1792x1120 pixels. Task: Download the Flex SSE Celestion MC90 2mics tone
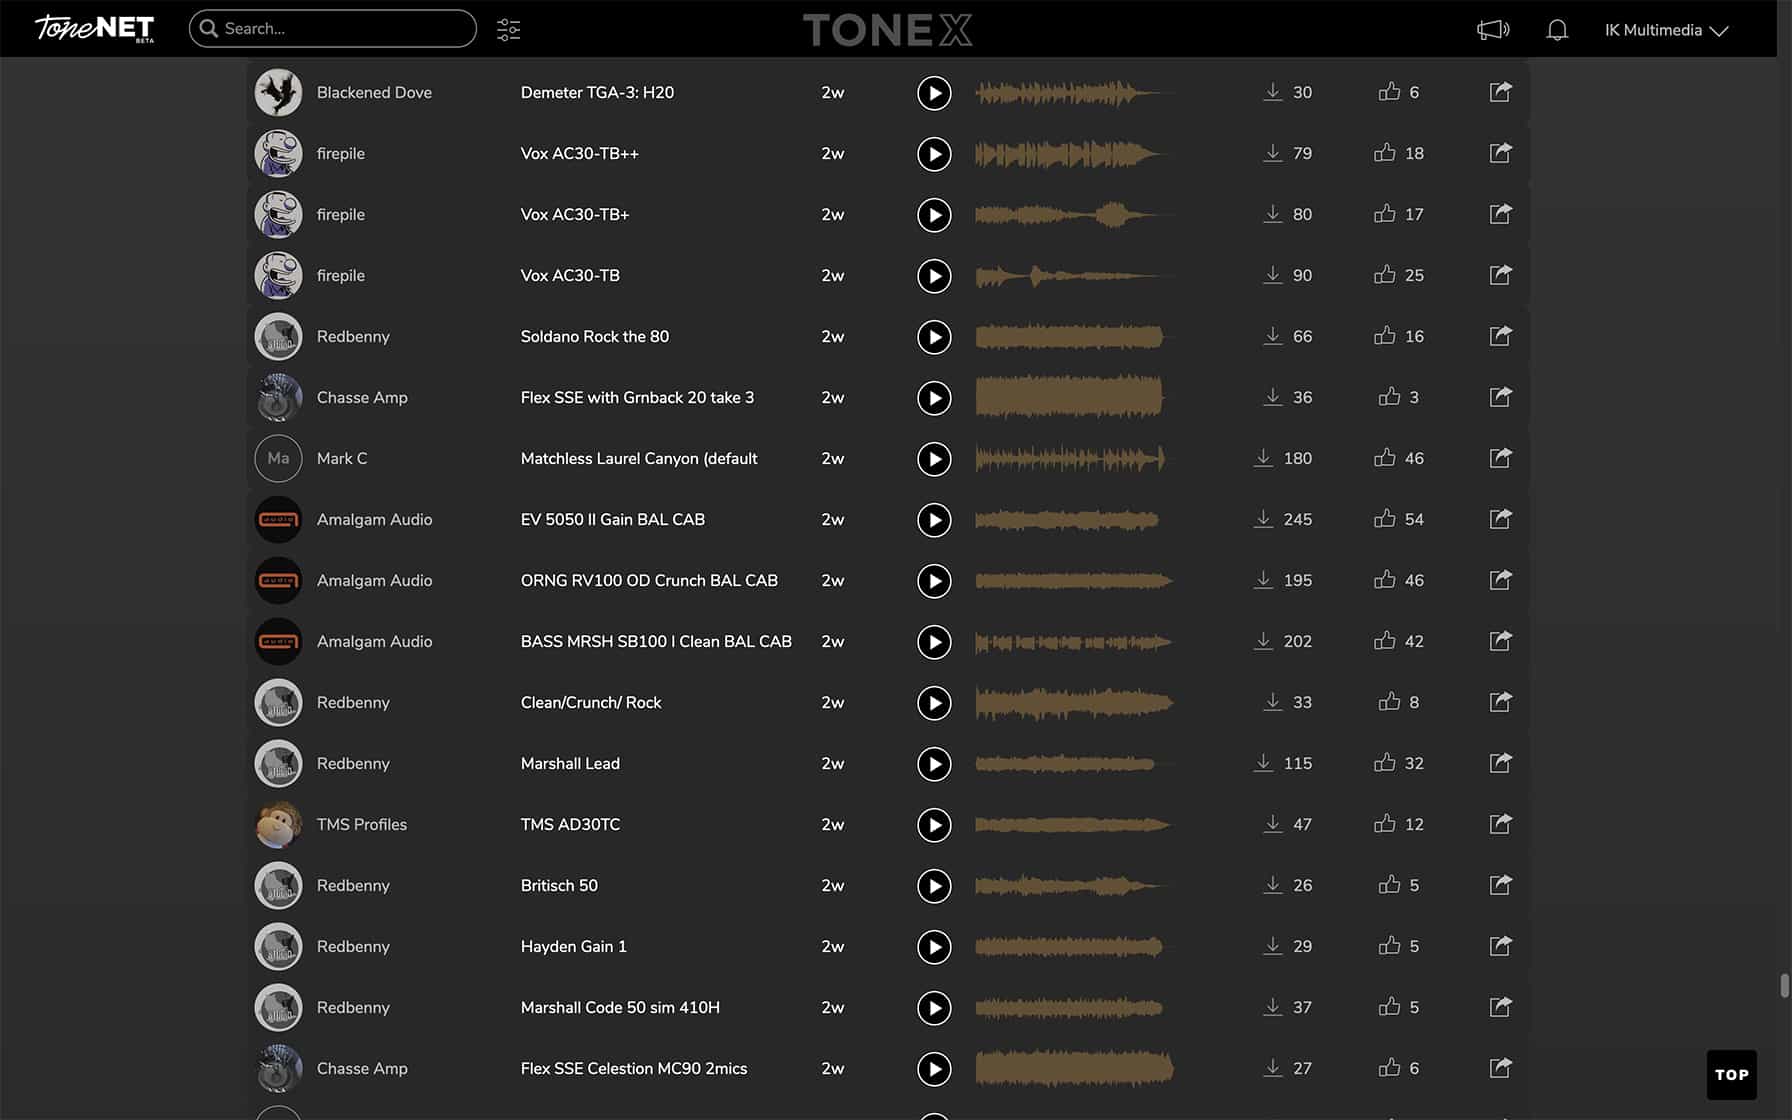click(x=1272, y=1068)
